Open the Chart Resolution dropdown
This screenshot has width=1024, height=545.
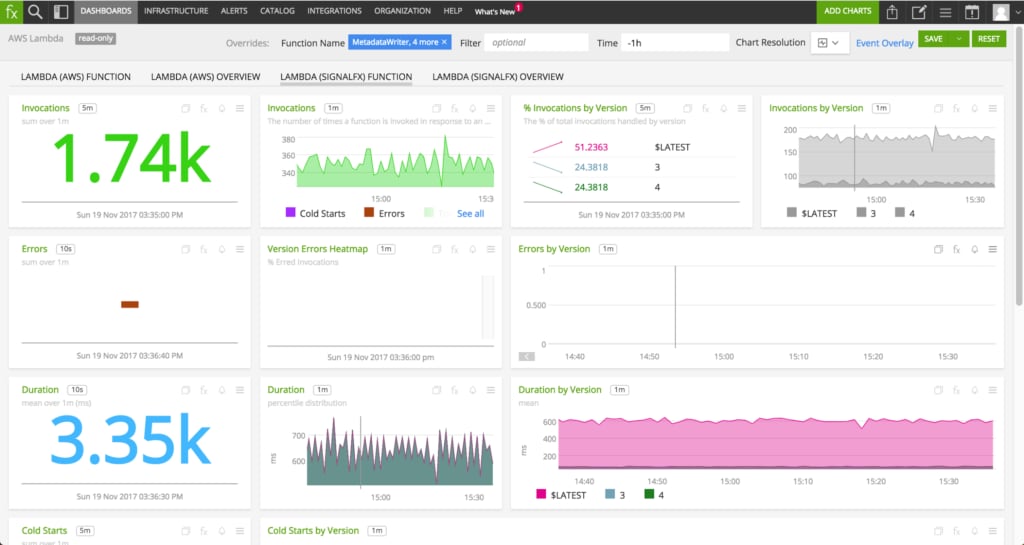pyautogui.click(x=829, y=43)
